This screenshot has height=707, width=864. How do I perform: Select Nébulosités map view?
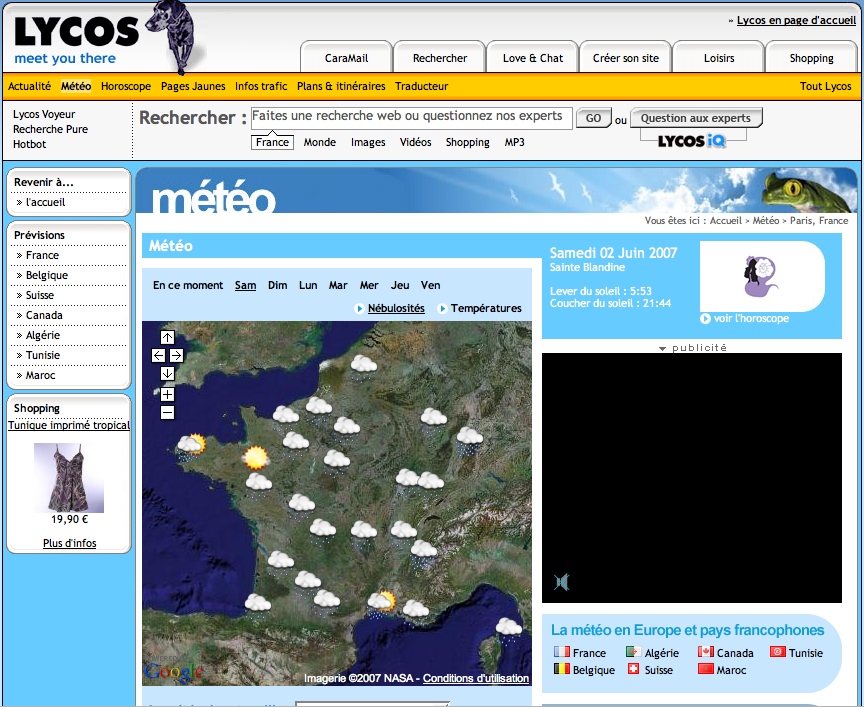[x=396, y=308]
